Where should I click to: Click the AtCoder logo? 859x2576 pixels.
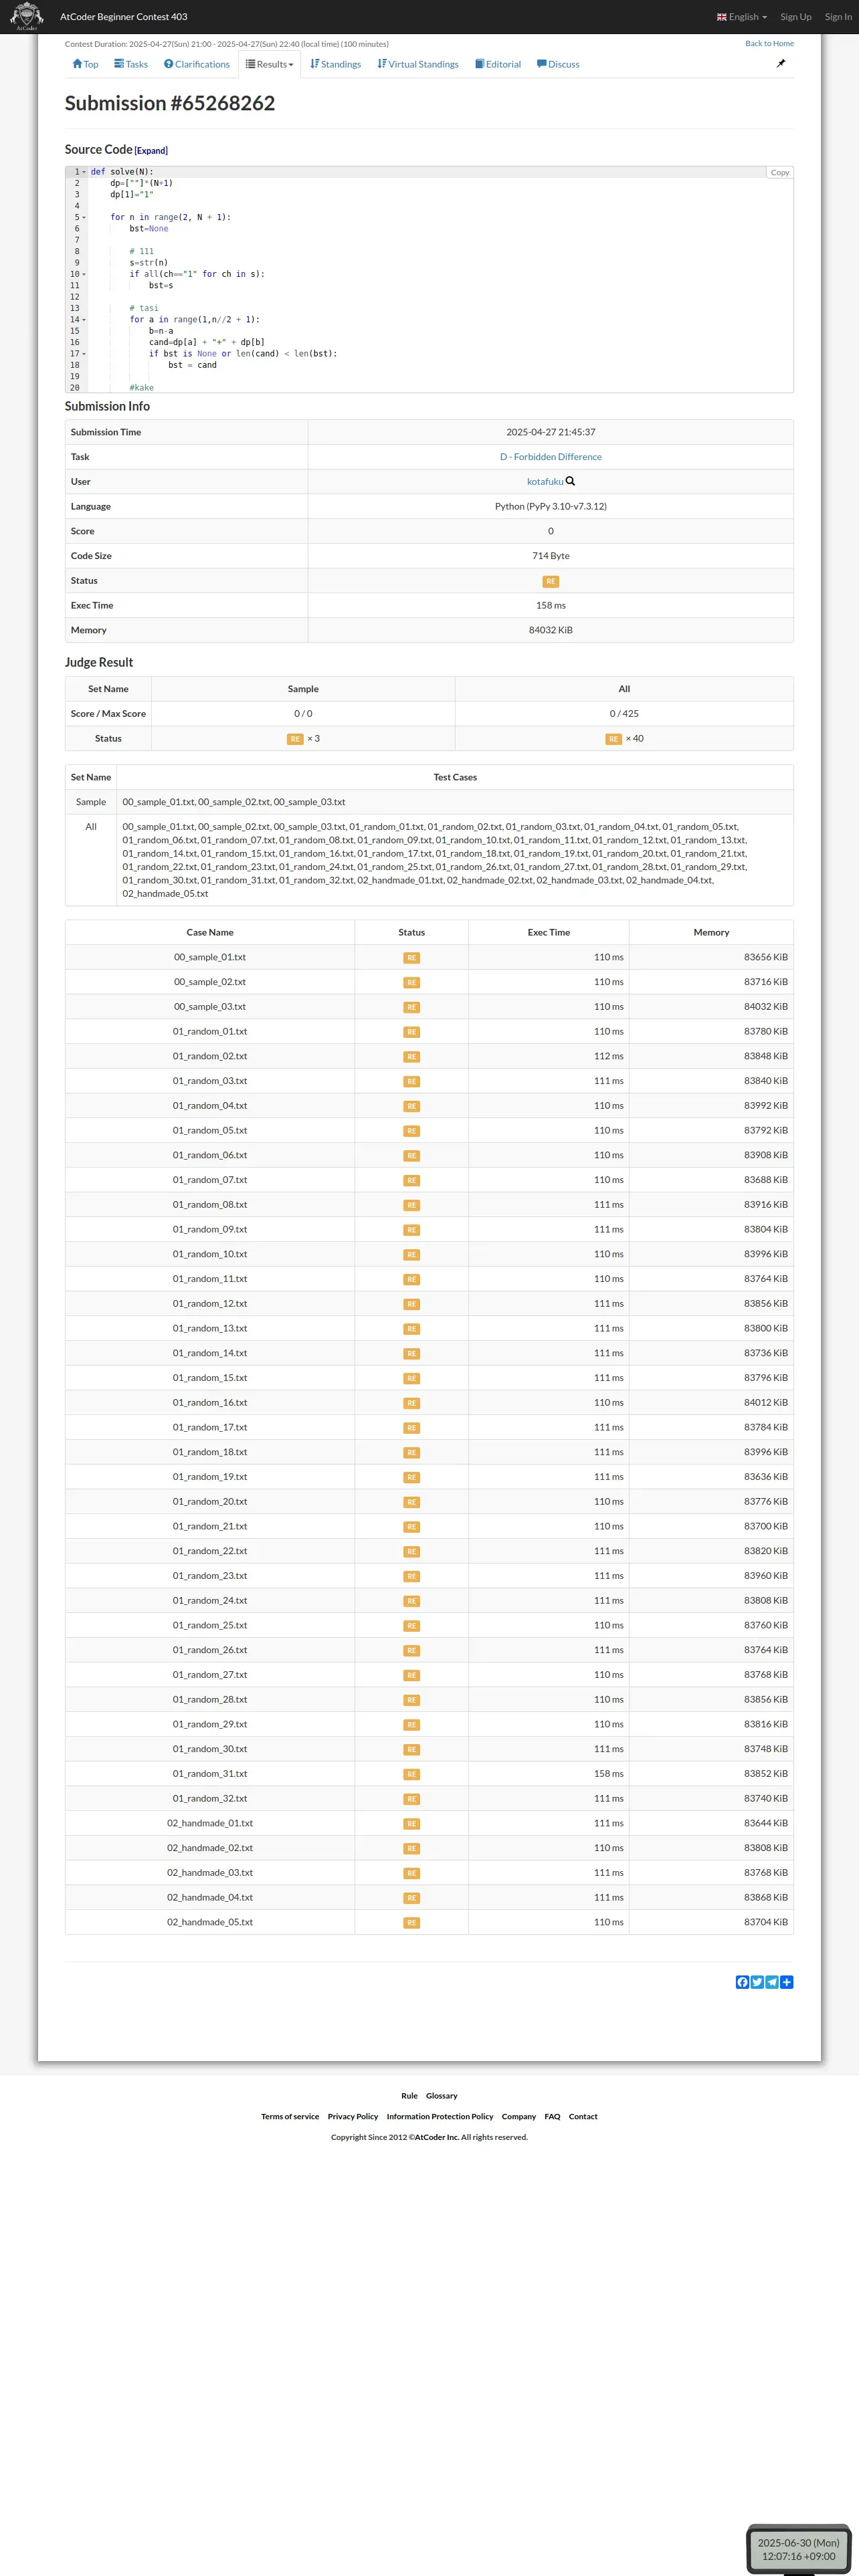(26, 16)
